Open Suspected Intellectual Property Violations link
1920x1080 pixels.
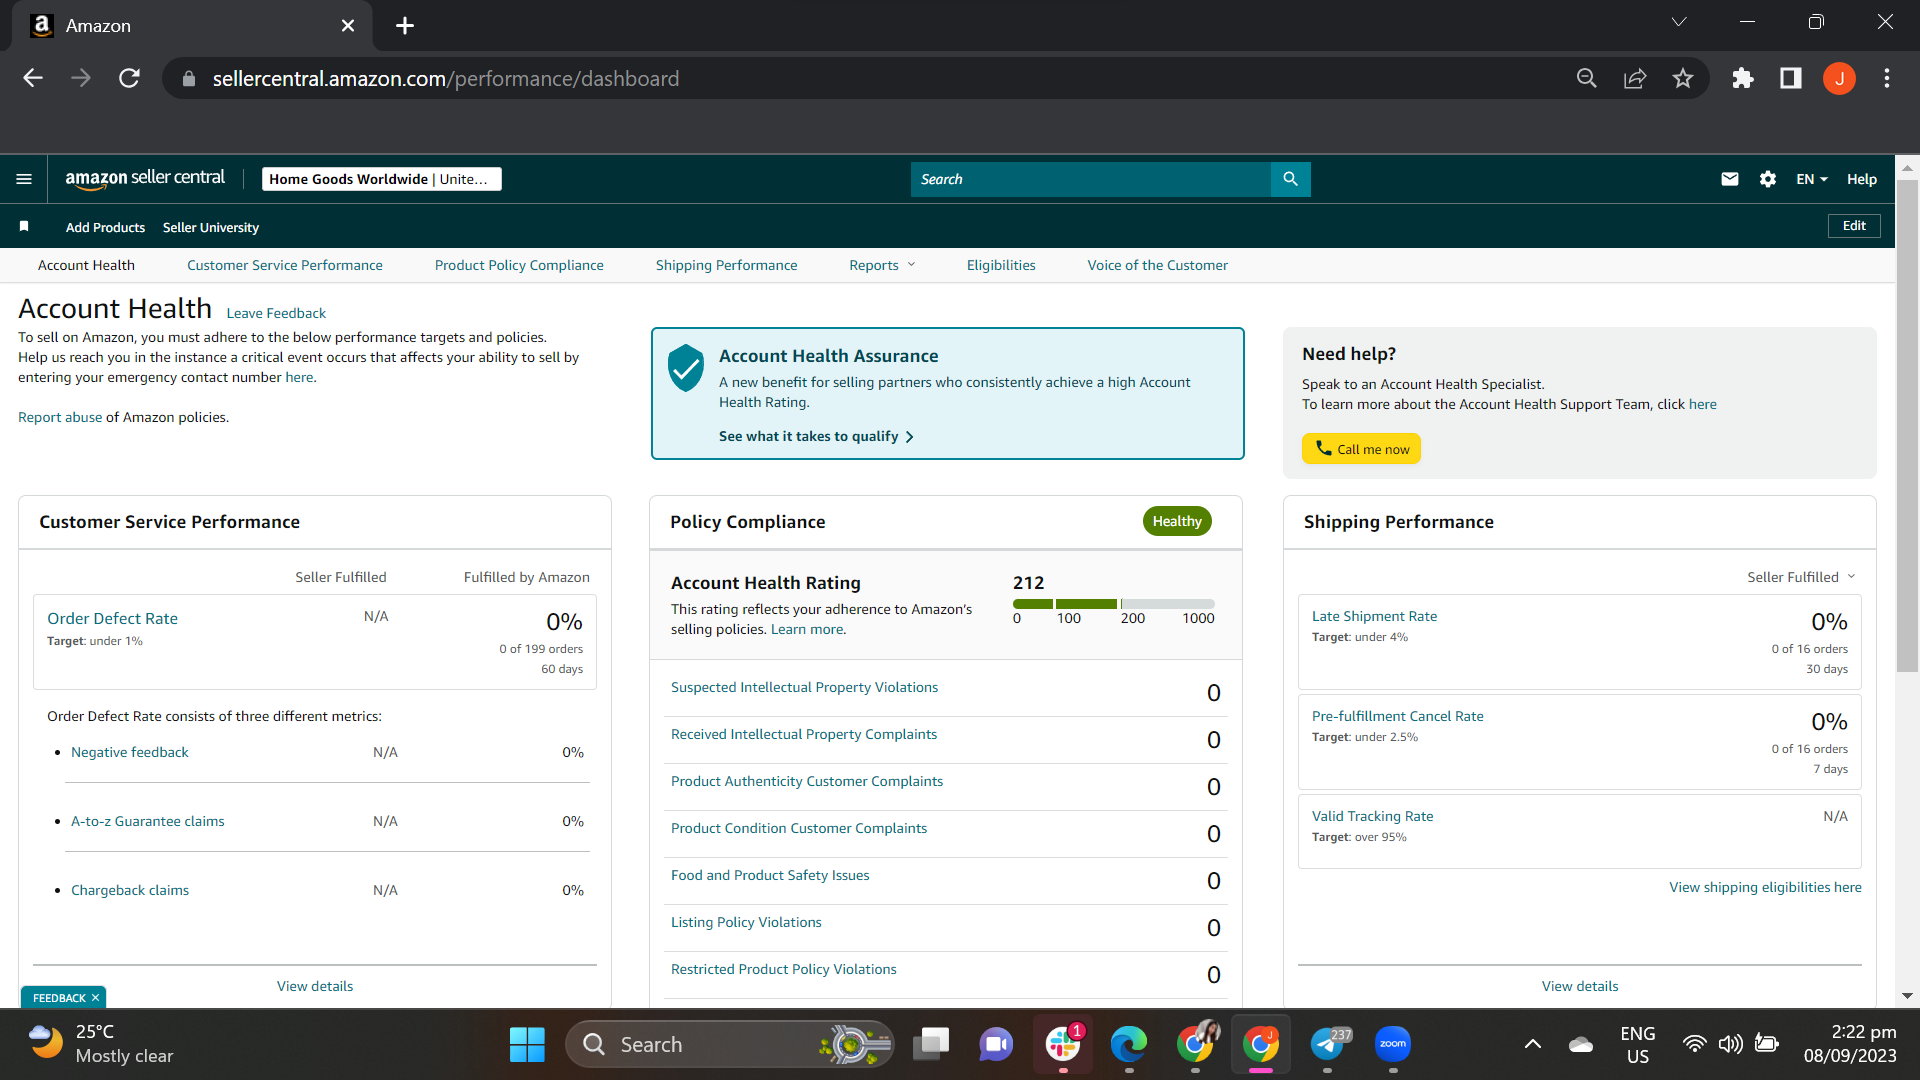[804, 687]
